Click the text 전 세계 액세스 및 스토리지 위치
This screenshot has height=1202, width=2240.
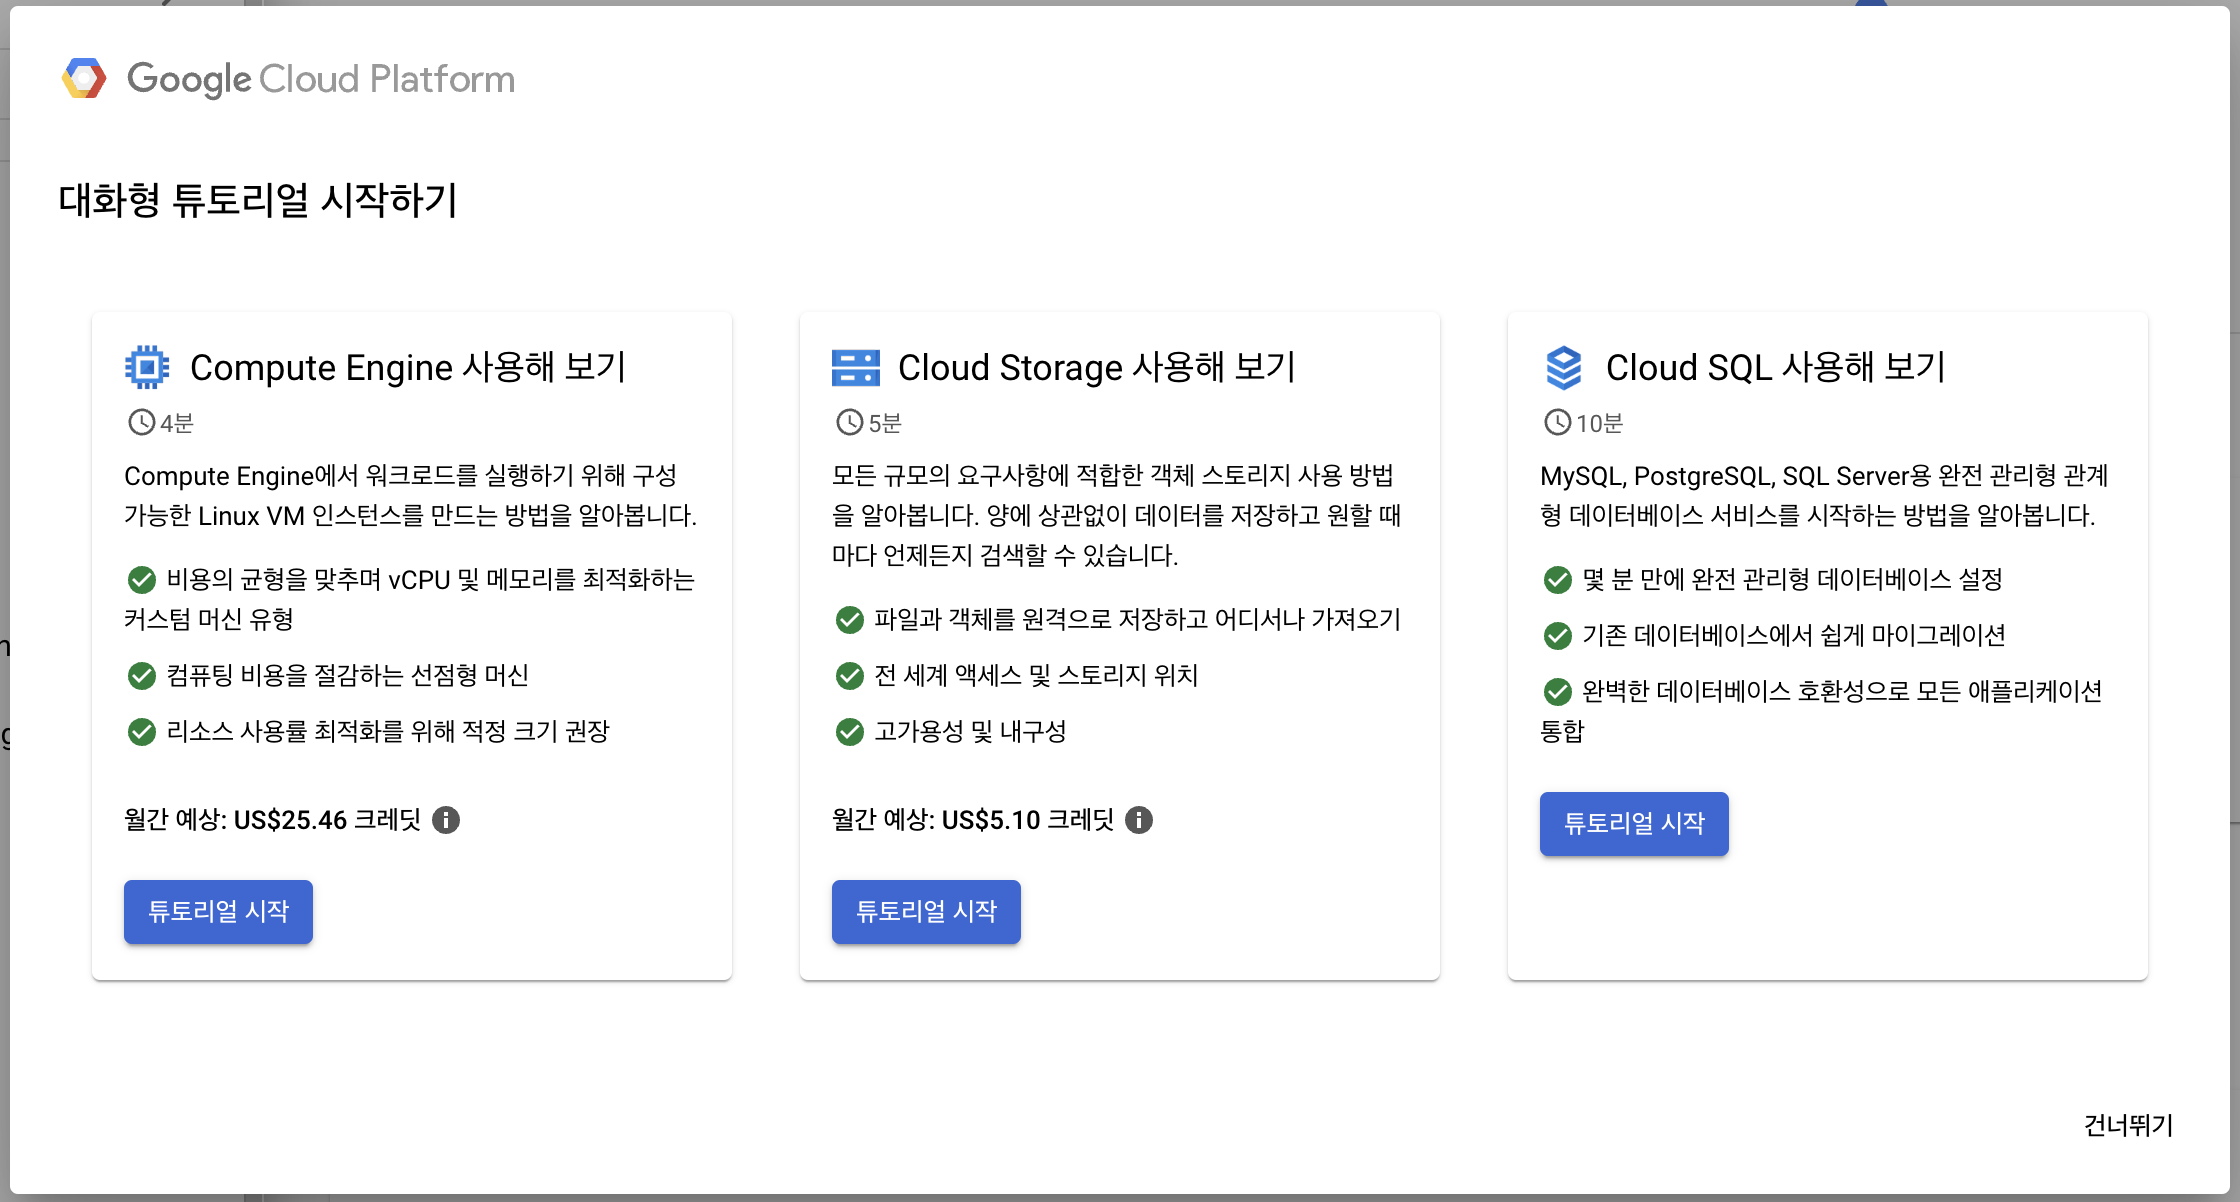(x=1036, y=676)
